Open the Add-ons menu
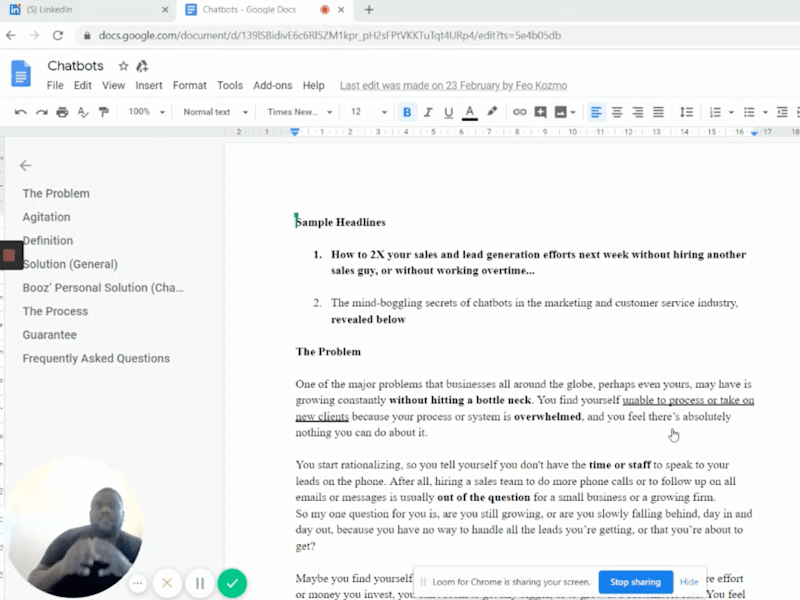The height and width of the screenshot is (600, 800). click(272, 85)
